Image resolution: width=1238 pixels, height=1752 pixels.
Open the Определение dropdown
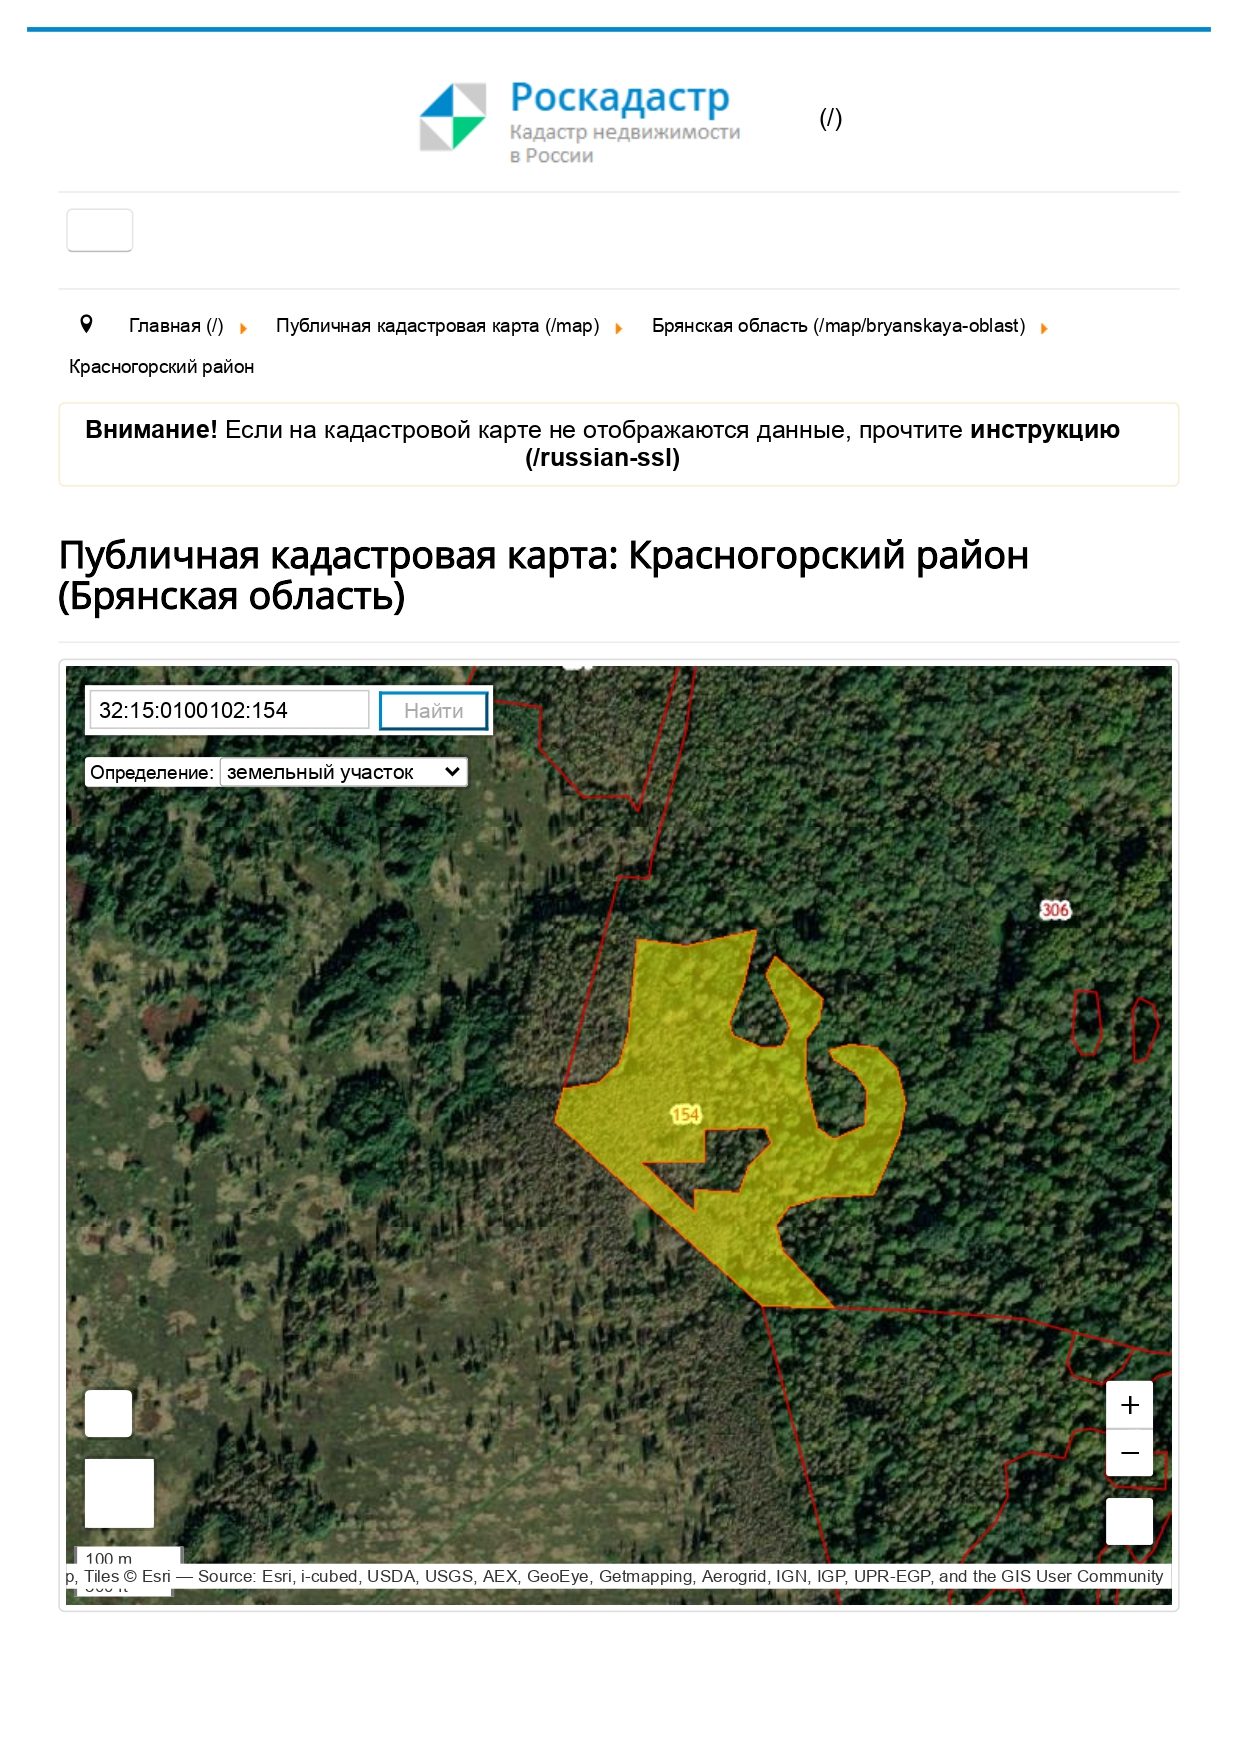(x=343, y=772)
